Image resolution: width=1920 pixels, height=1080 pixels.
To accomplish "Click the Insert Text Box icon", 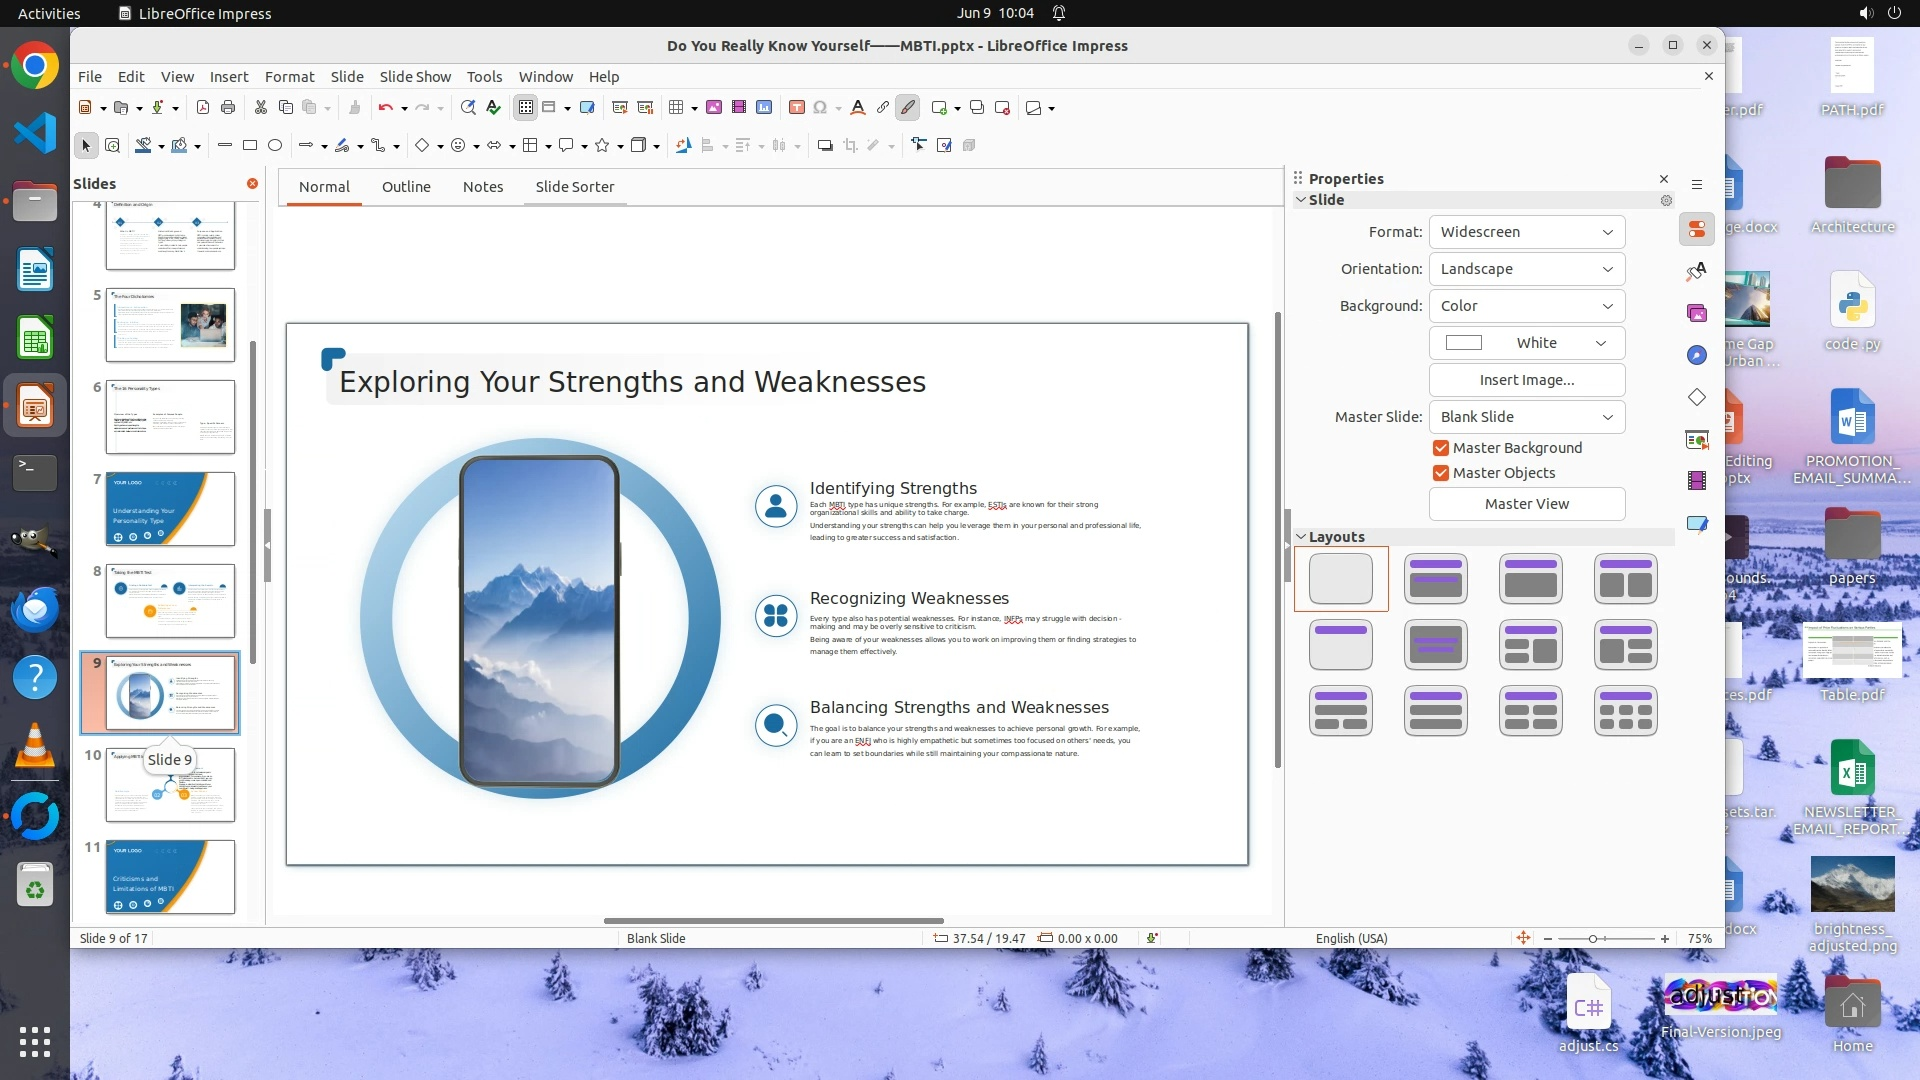I will [x=797, y=108].
